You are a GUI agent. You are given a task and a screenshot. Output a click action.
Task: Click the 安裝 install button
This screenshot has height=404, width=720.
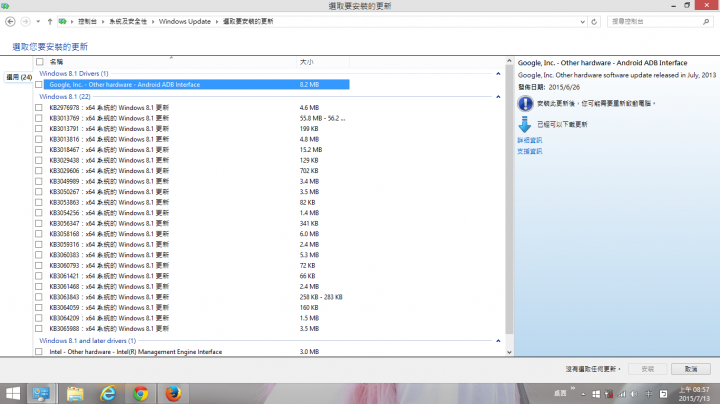[647, 369]
